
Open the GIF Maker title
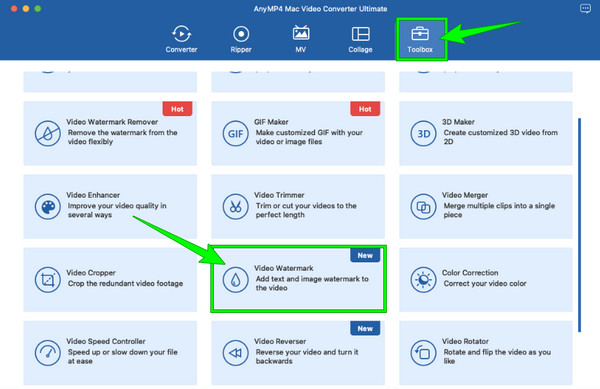pos(271,122)
